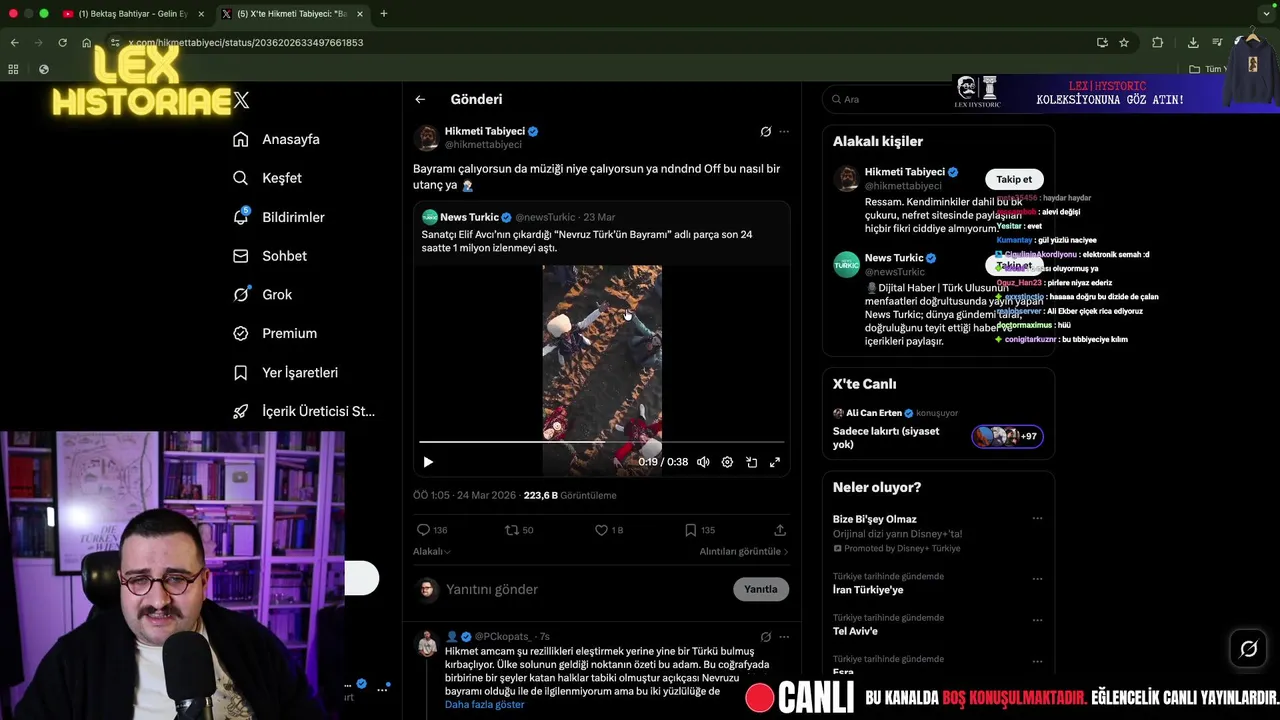
Task: Click the Yanıtla button
Action: [761, 589]
